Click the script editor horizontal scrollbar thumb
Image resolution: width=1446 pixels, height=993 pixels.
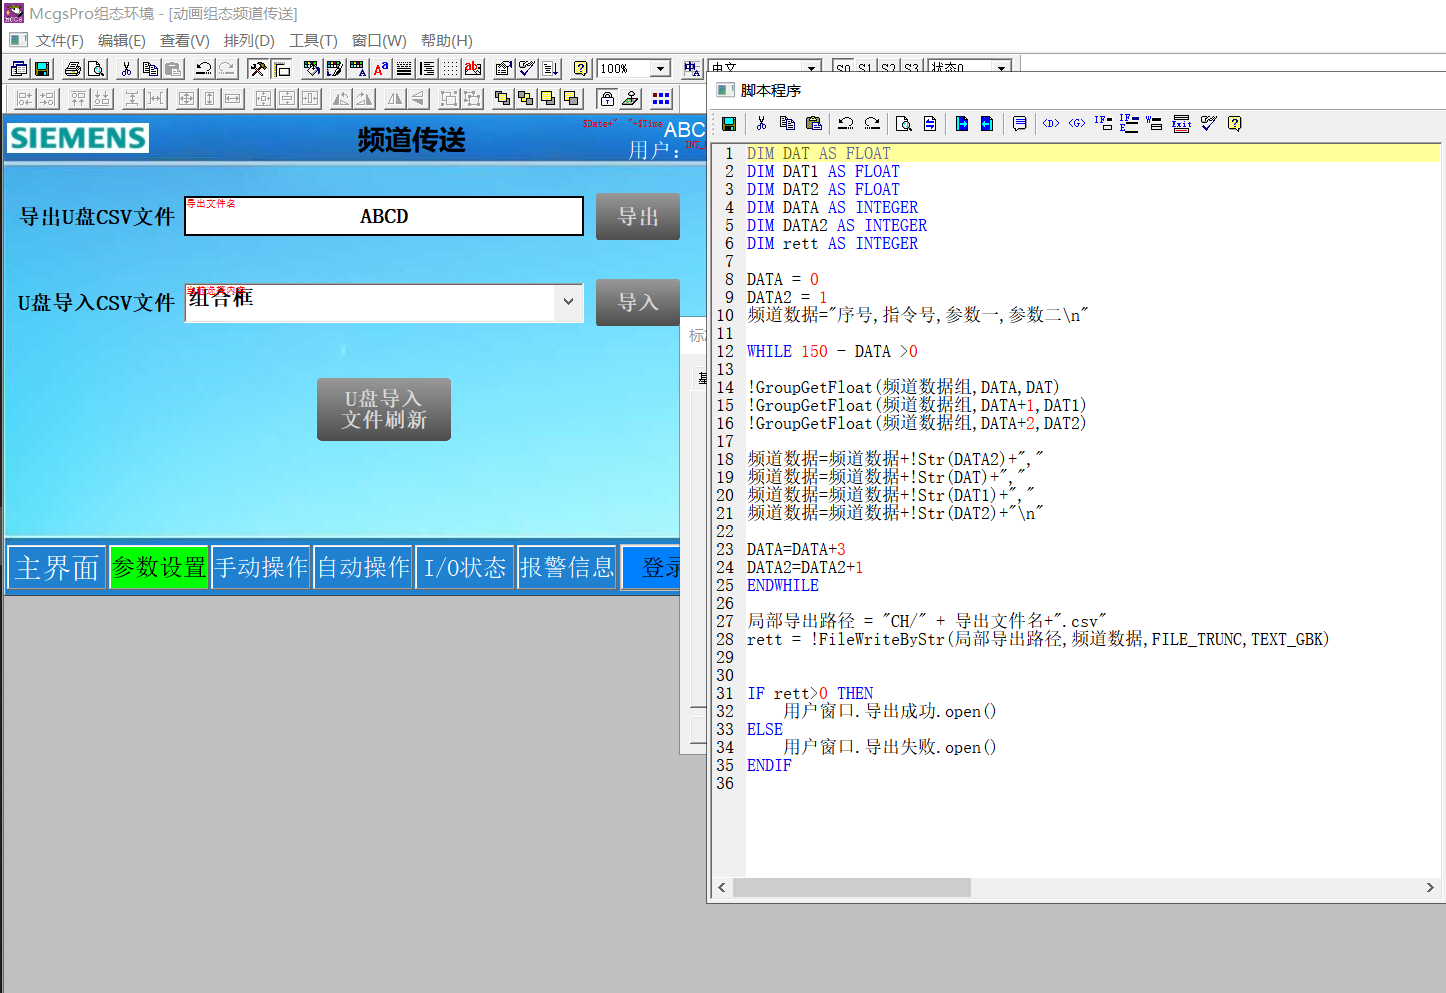[x=851, y=888]
